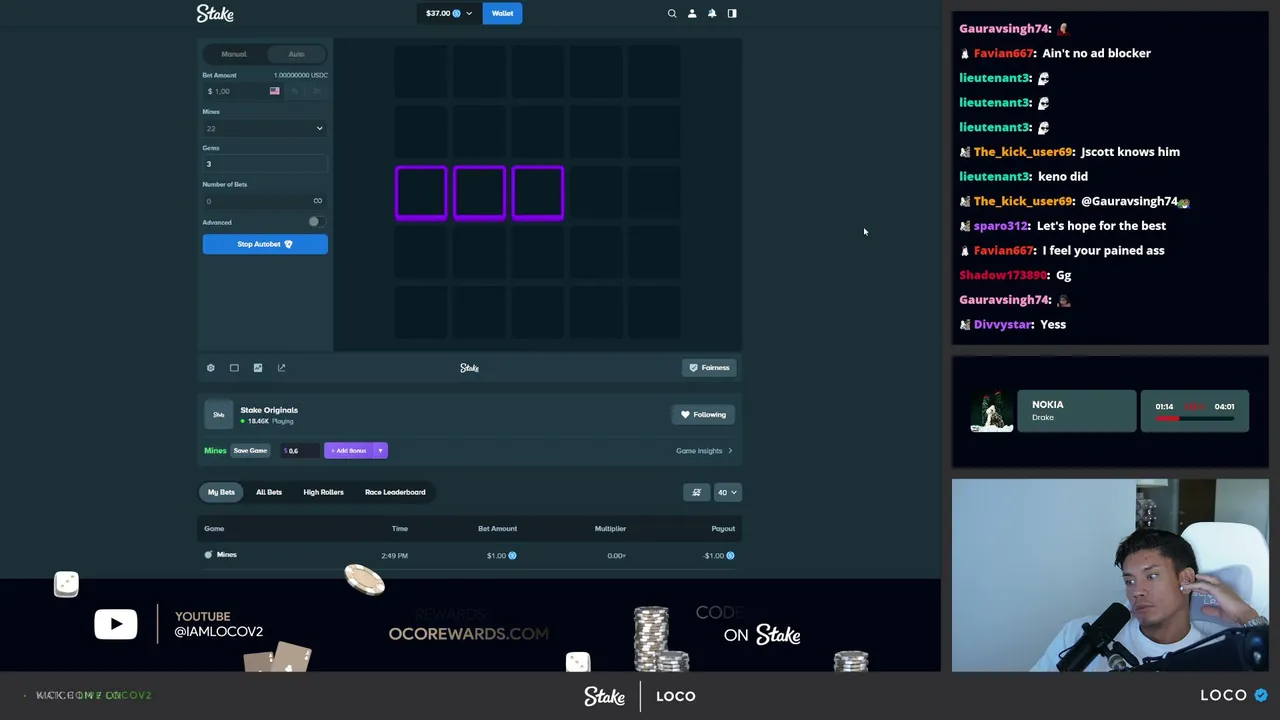Screen dimensions: 1280x720
Task: Switch to Auto betting mode
Action: [296, 54]
